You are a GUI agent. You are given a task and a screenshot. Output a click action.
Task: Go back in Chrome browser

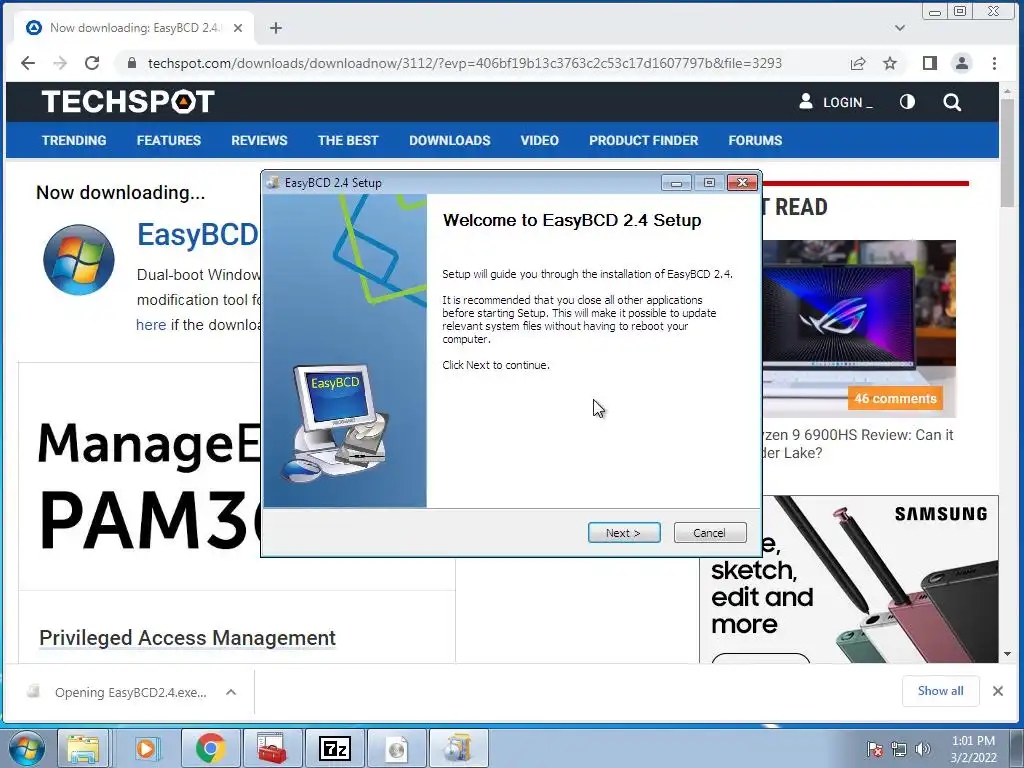pyautogui.click(x=28, y=63)
